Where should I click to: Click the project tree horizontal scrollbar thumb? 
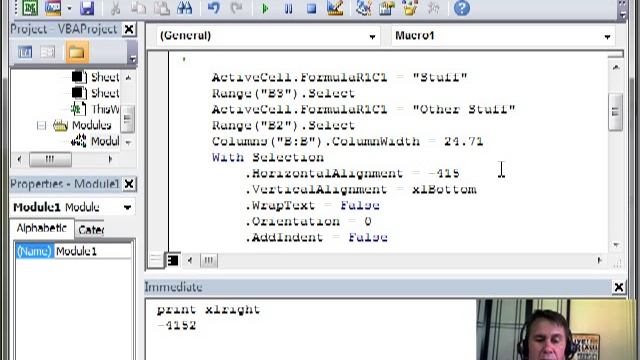(50, 159)
